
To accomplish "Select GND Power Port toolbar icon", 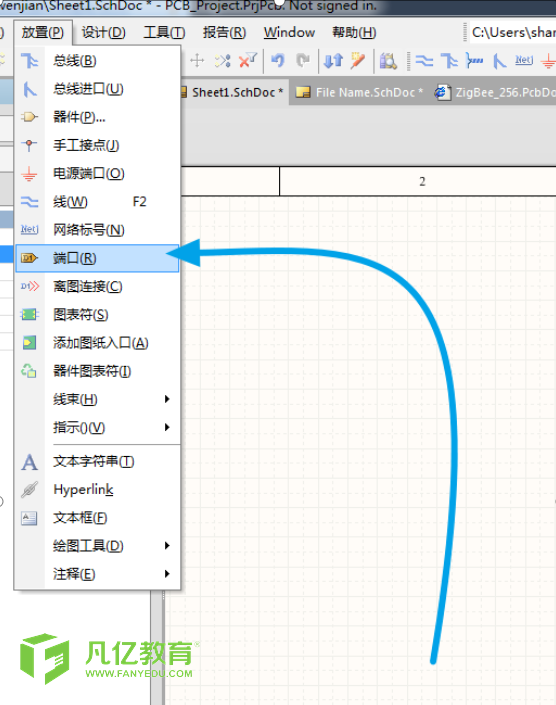I will tap(548, 61).
